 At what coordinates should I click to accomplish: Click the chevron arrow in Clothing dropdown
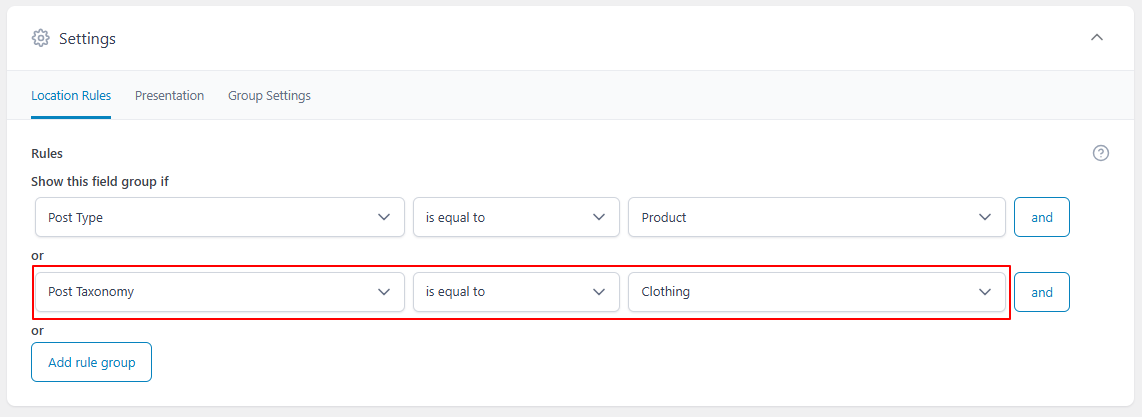[x=984, y=292]
